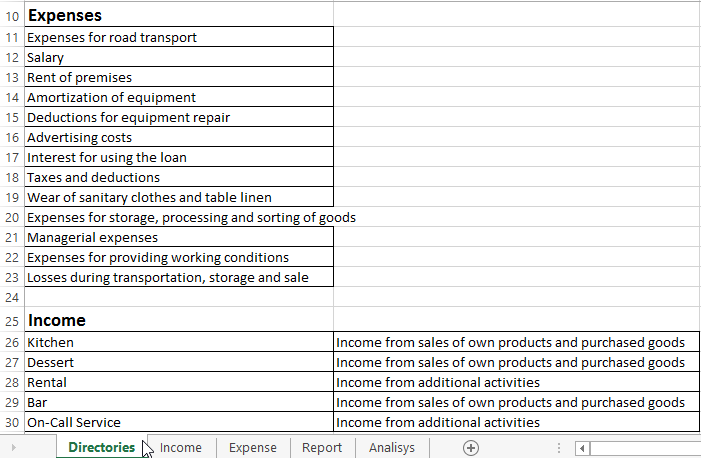Viewport: 701px width, 458px height.
Task: Select 'Income from additional activities' beside On-Call Service
Action: 516,422
